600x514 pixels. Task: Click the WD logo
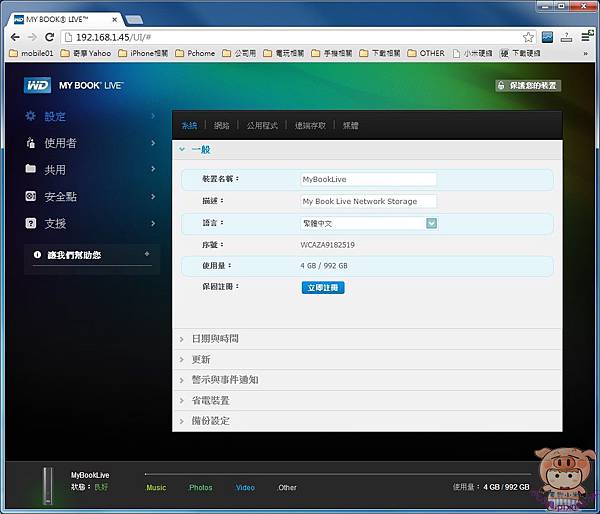[x=37, y=85]
